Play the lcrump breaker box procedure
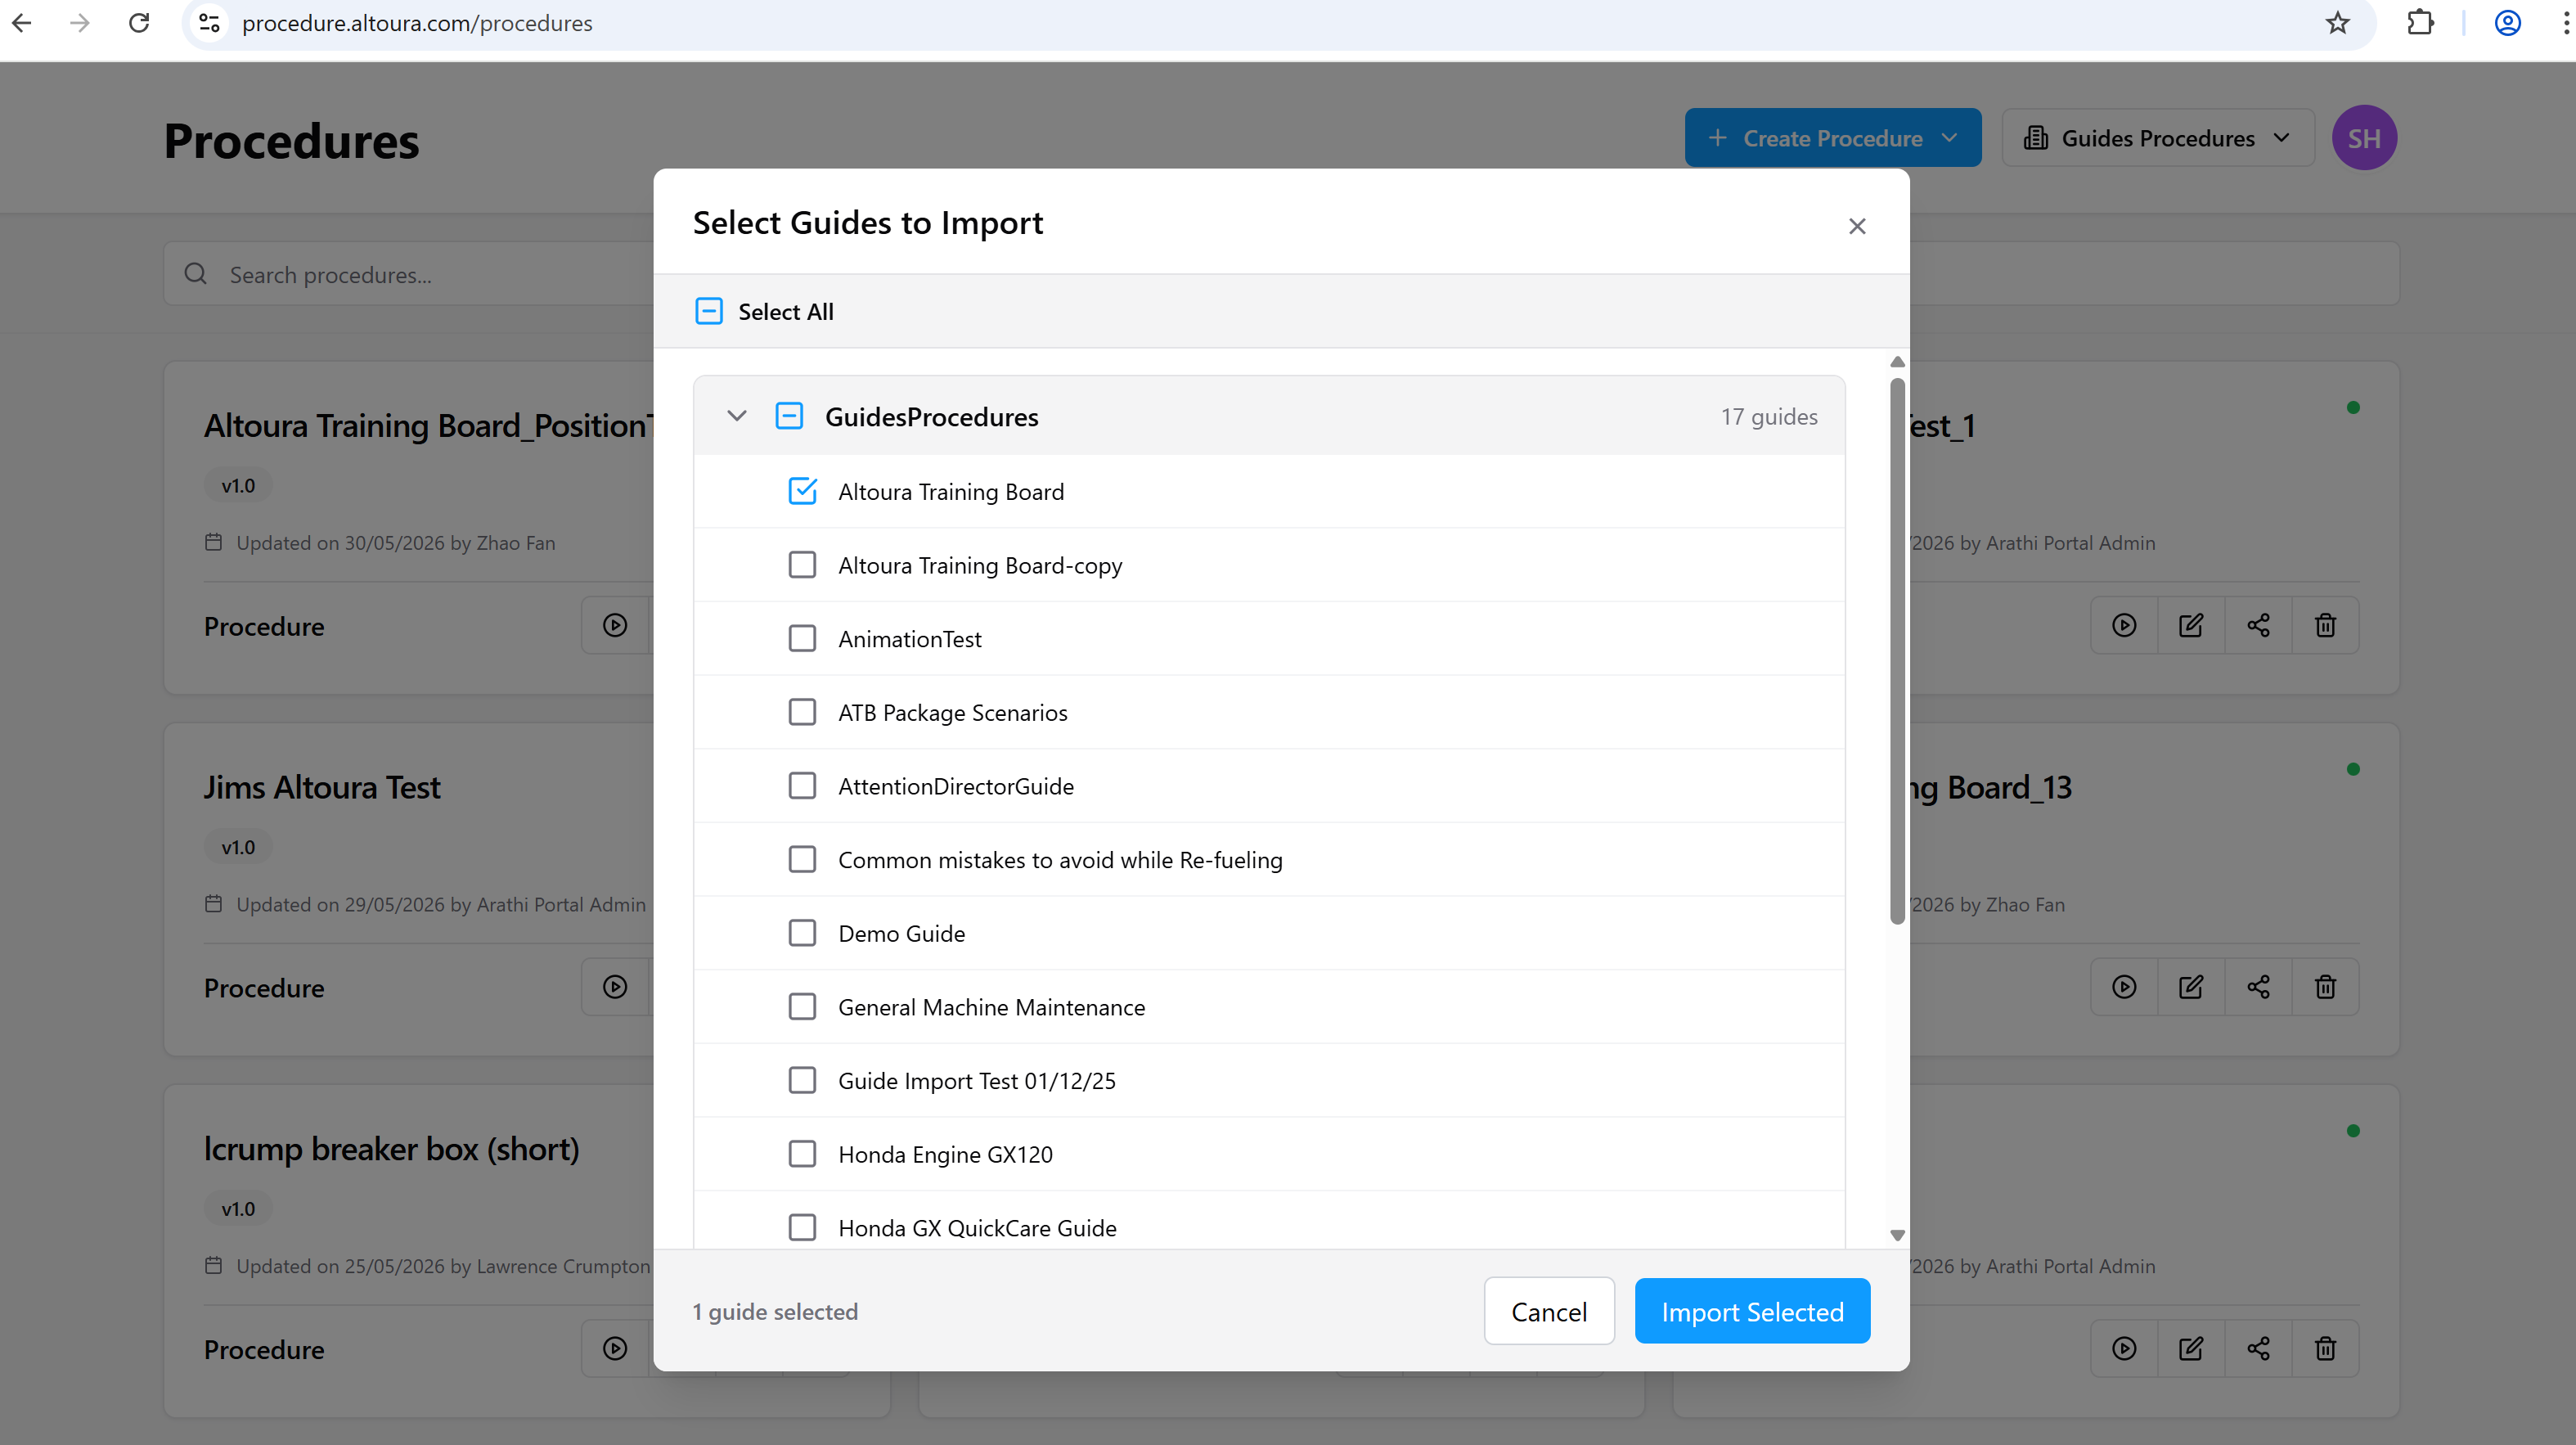The height and width of the screenshot is (1445, 2576). pyautogui.click(x=615, y=1349)
